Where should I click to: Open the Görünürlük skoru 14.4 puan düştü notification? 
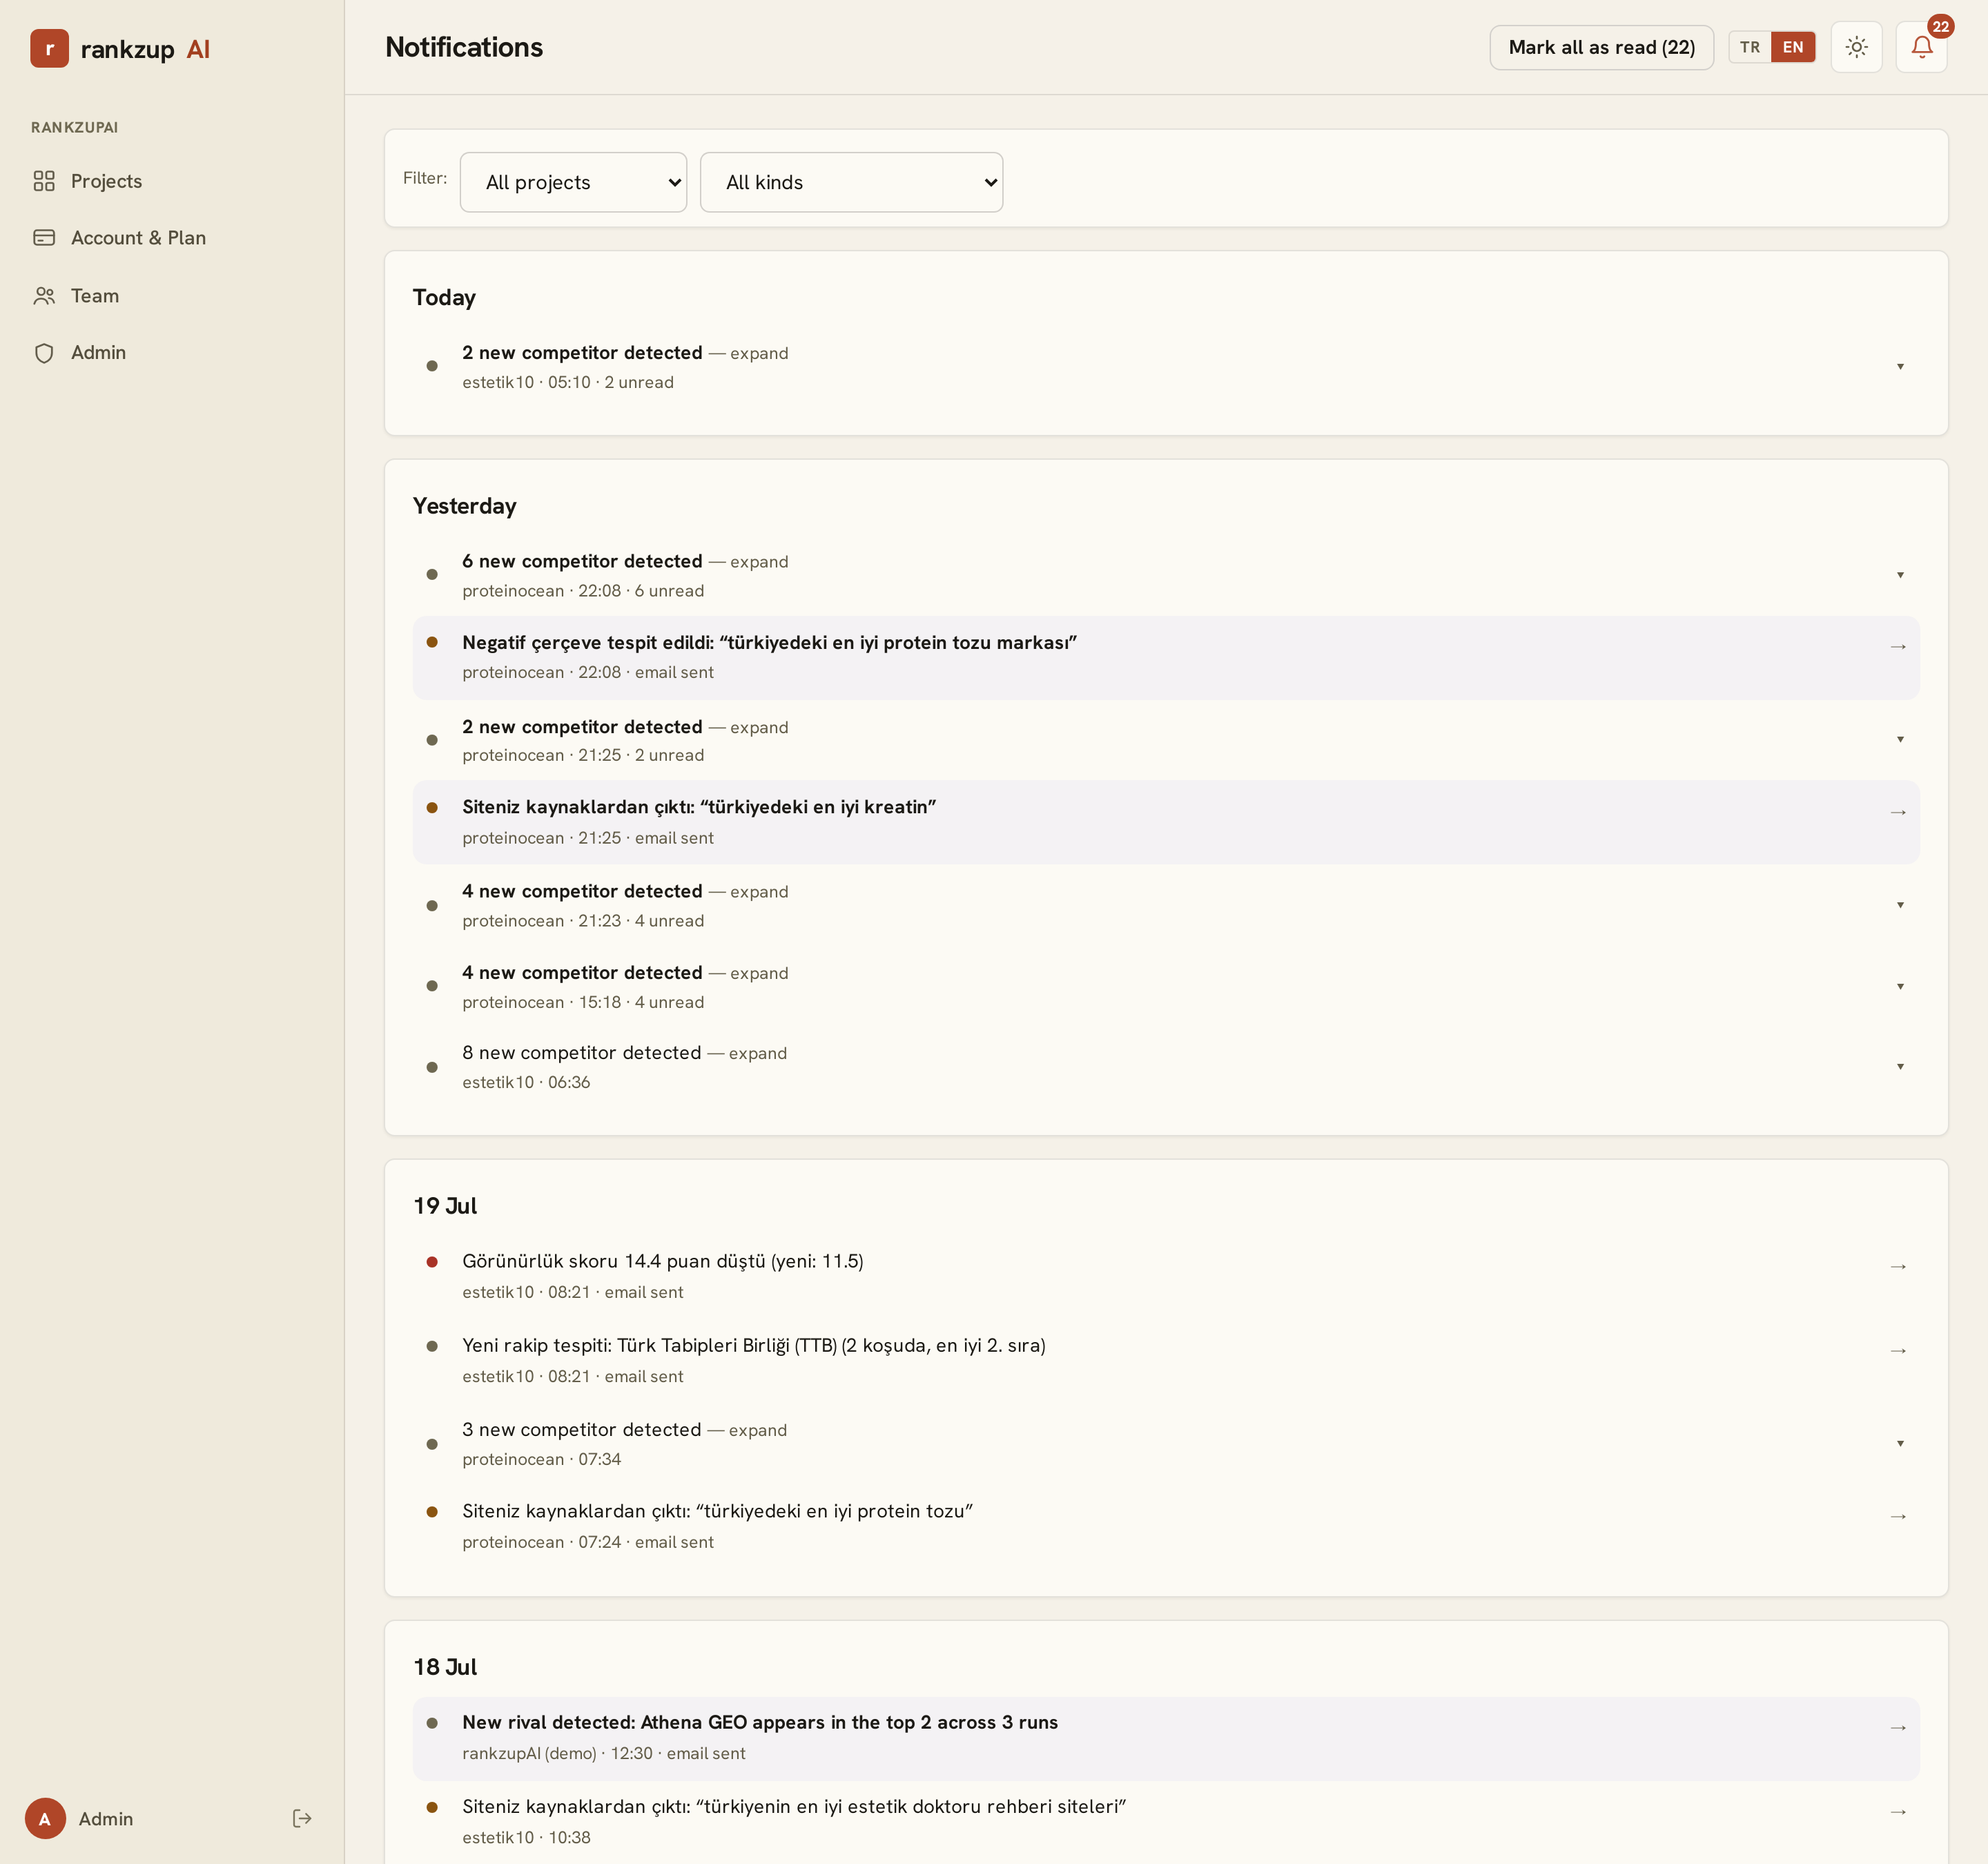coord(1166,1276)
